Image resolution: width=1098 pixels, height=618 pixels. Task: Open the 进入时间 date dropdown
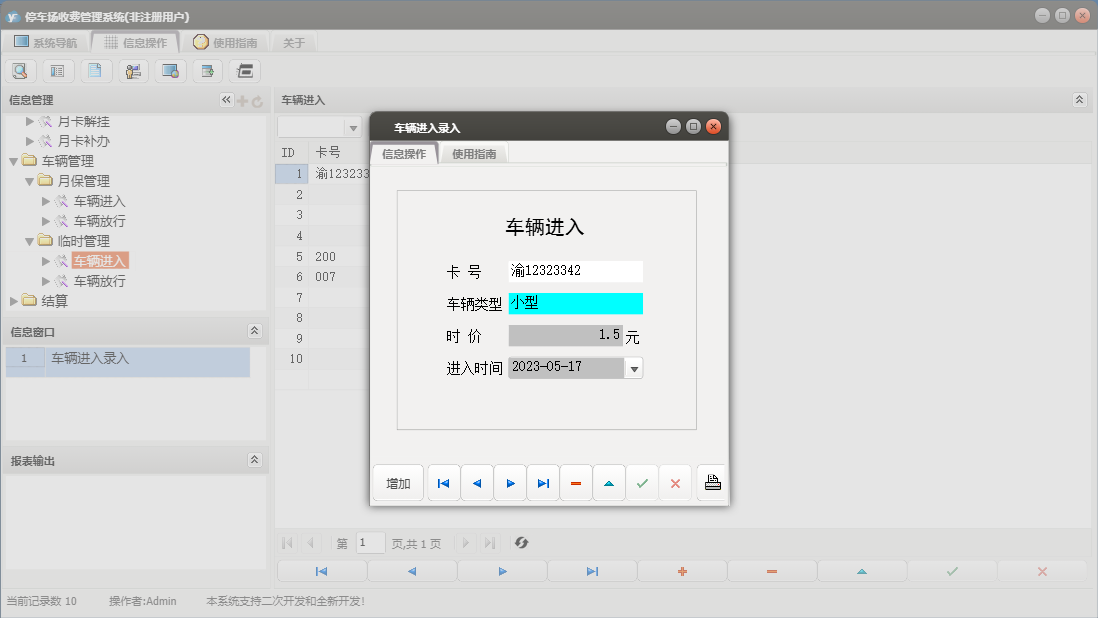point(634,368)
